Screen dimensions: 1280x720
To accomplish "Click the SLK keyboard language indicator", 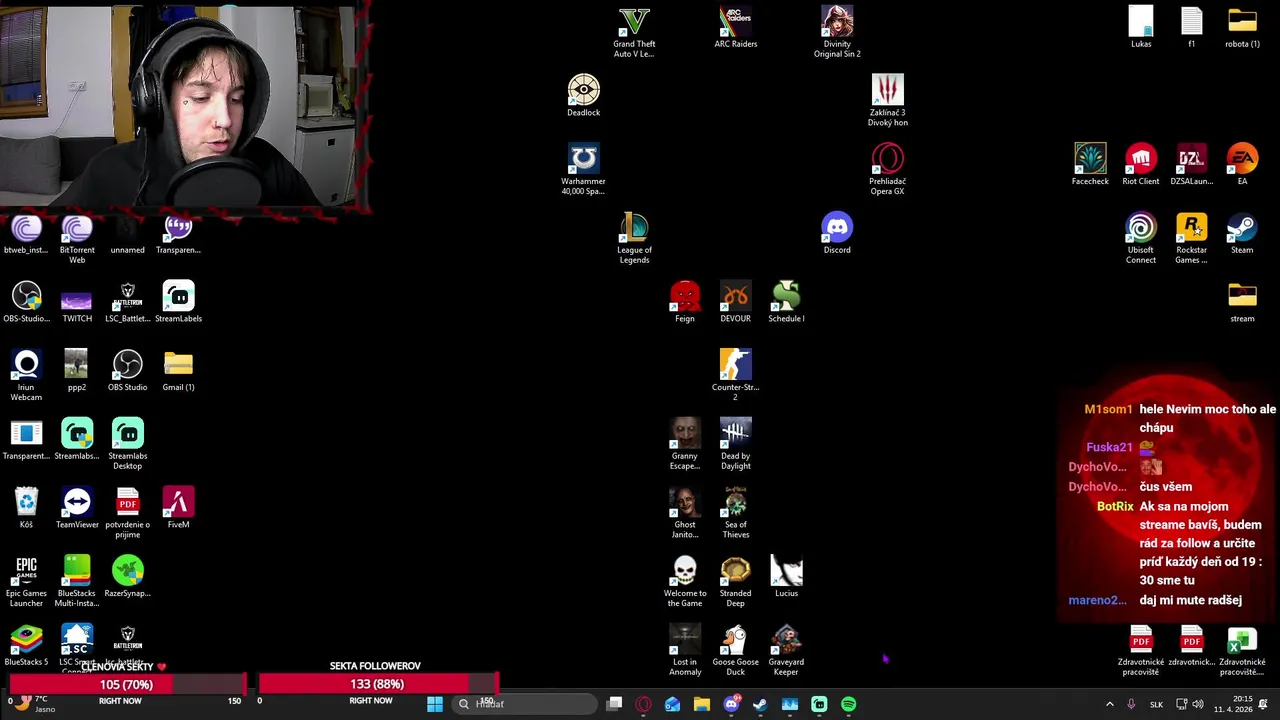I will click(x=1156, y=704).
